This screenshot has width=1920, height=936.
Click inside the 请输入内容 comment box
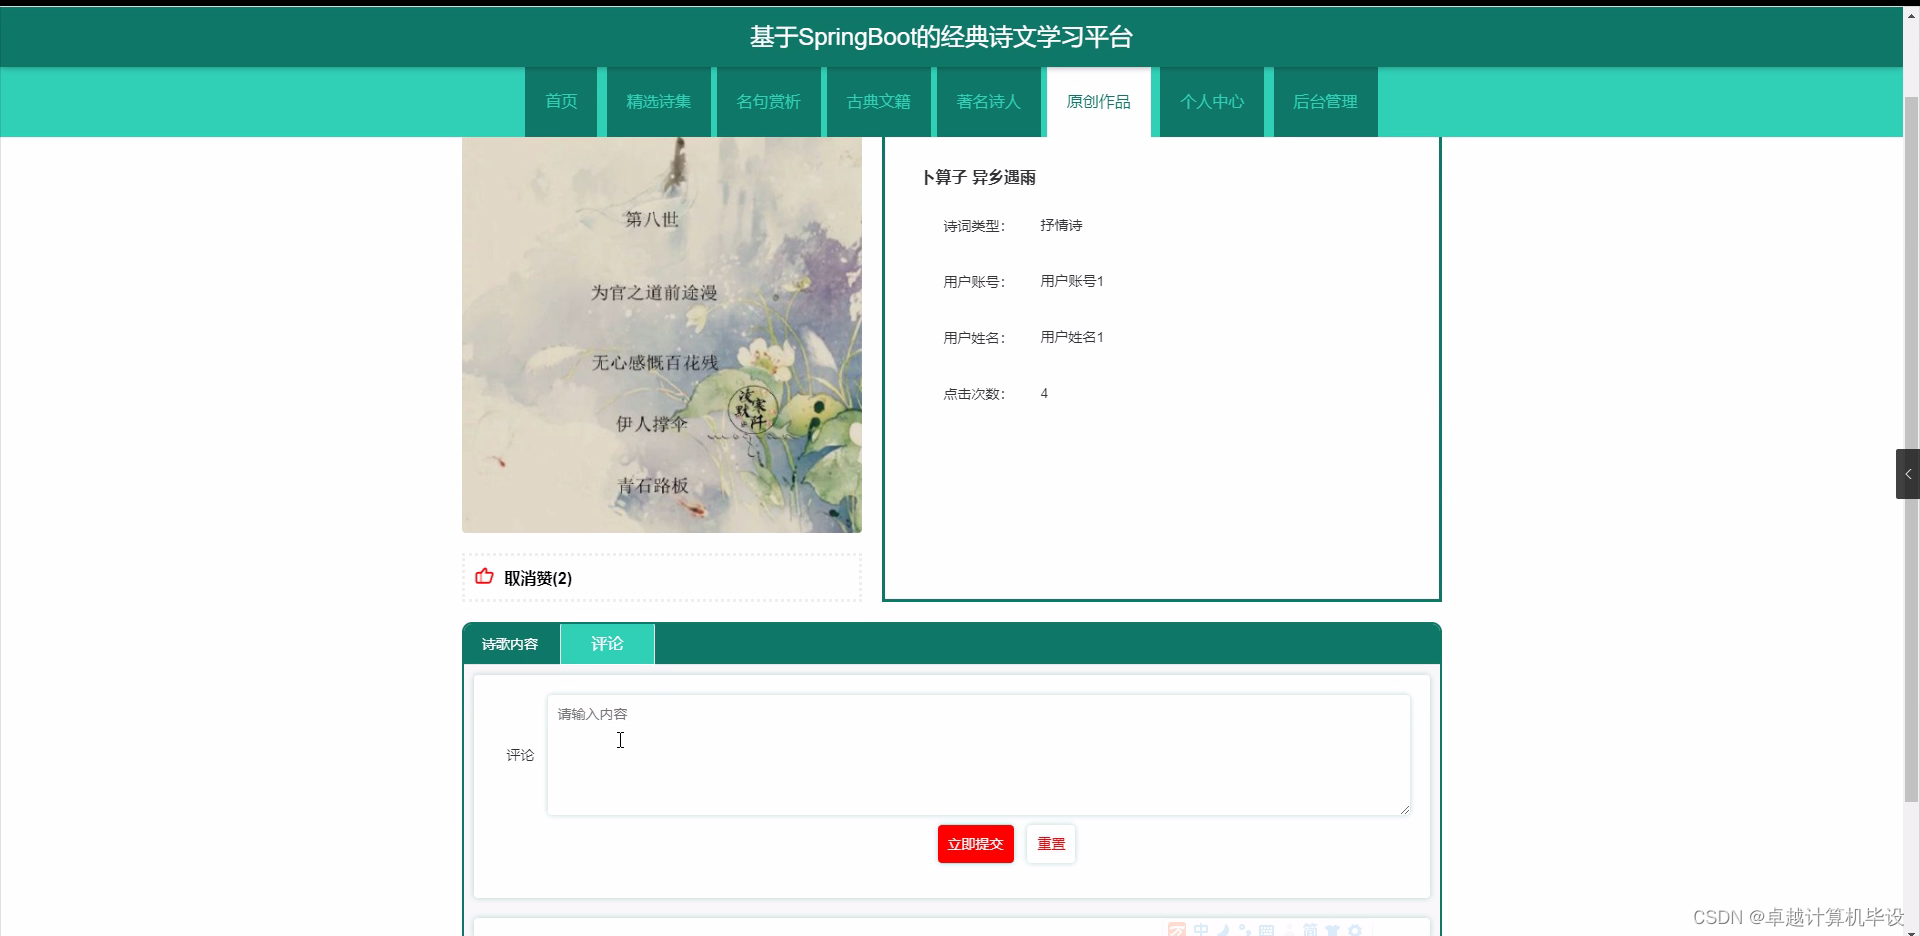976,753
